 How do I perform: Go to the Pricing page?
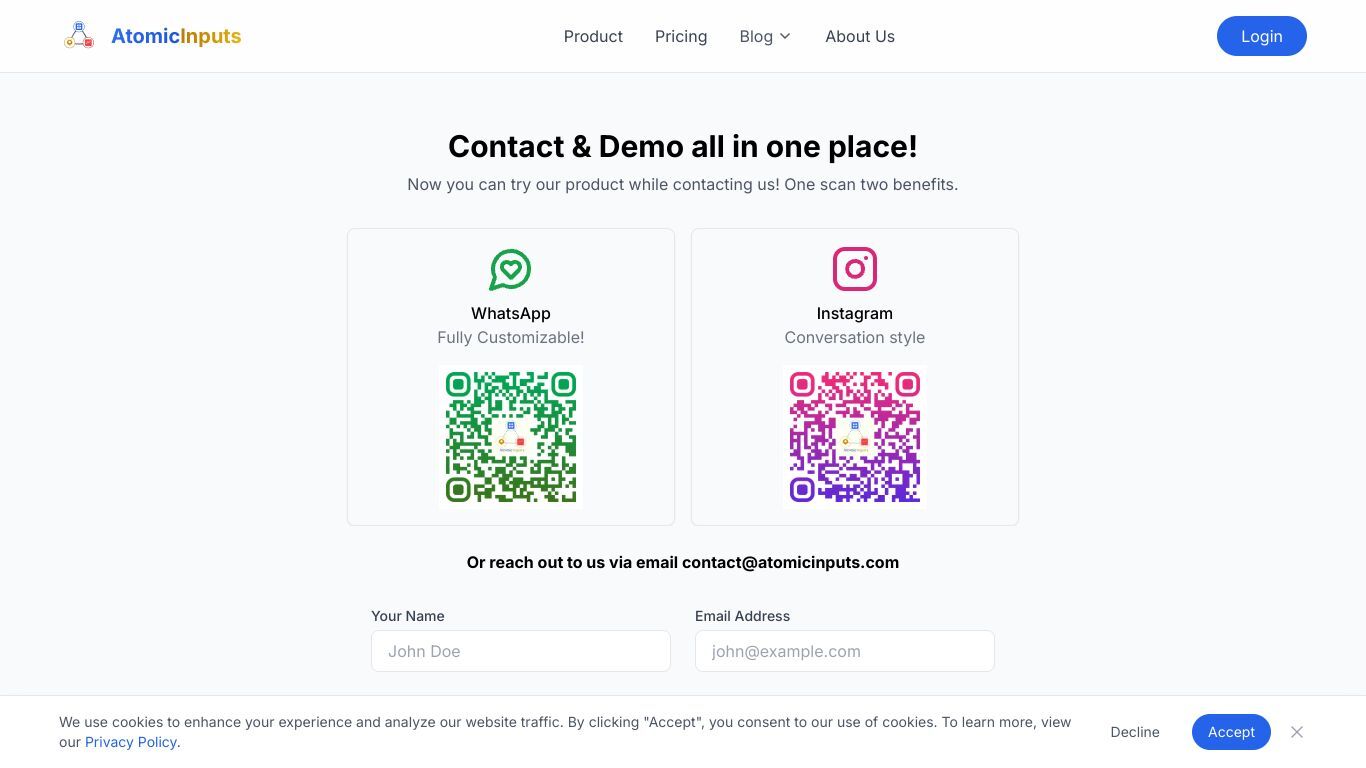pyautogui.click(x=681, y=36)
